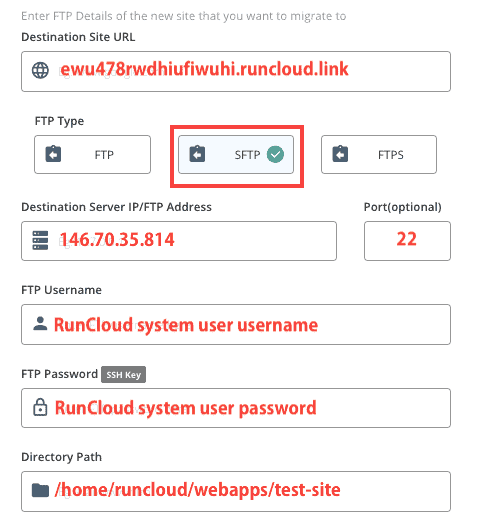
Task: Focus the Directory Path input
Action: 236,491
